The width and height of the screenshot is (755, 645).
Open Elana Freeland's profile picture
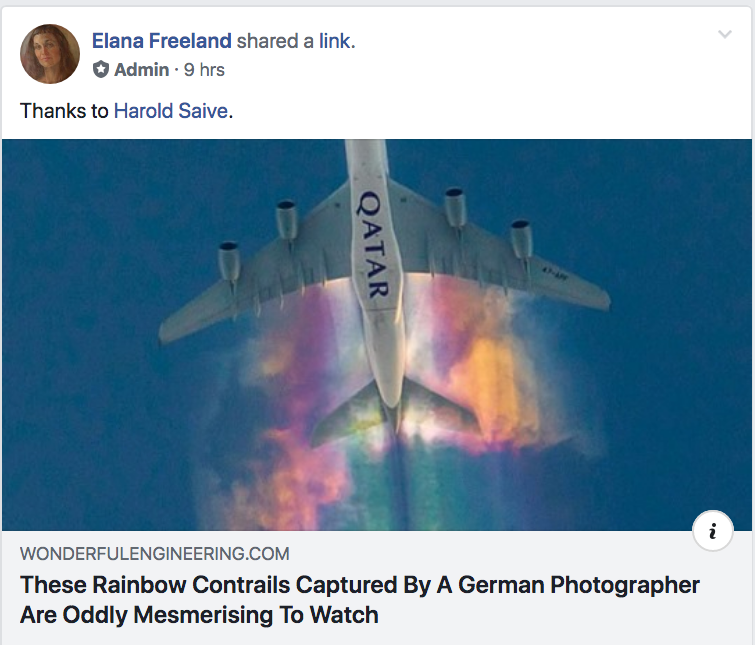coord(50,54)
